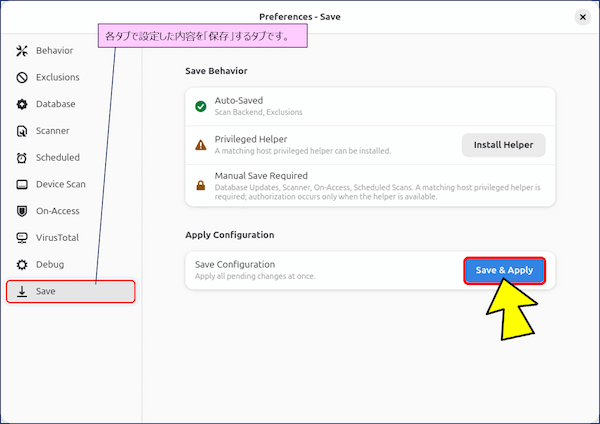
Task: Close the Preferences dialog
Action: coord(582,17)
